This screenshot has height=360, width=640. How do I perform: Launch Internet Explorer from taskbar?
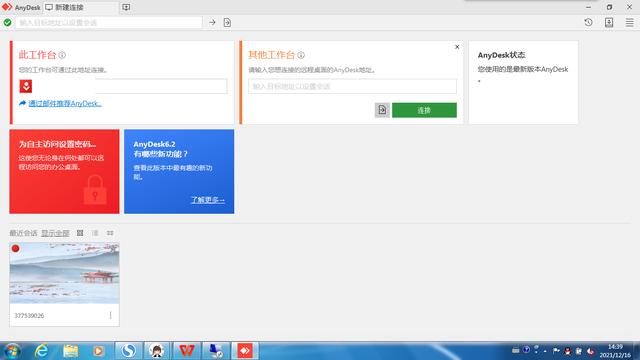[42, 351]
